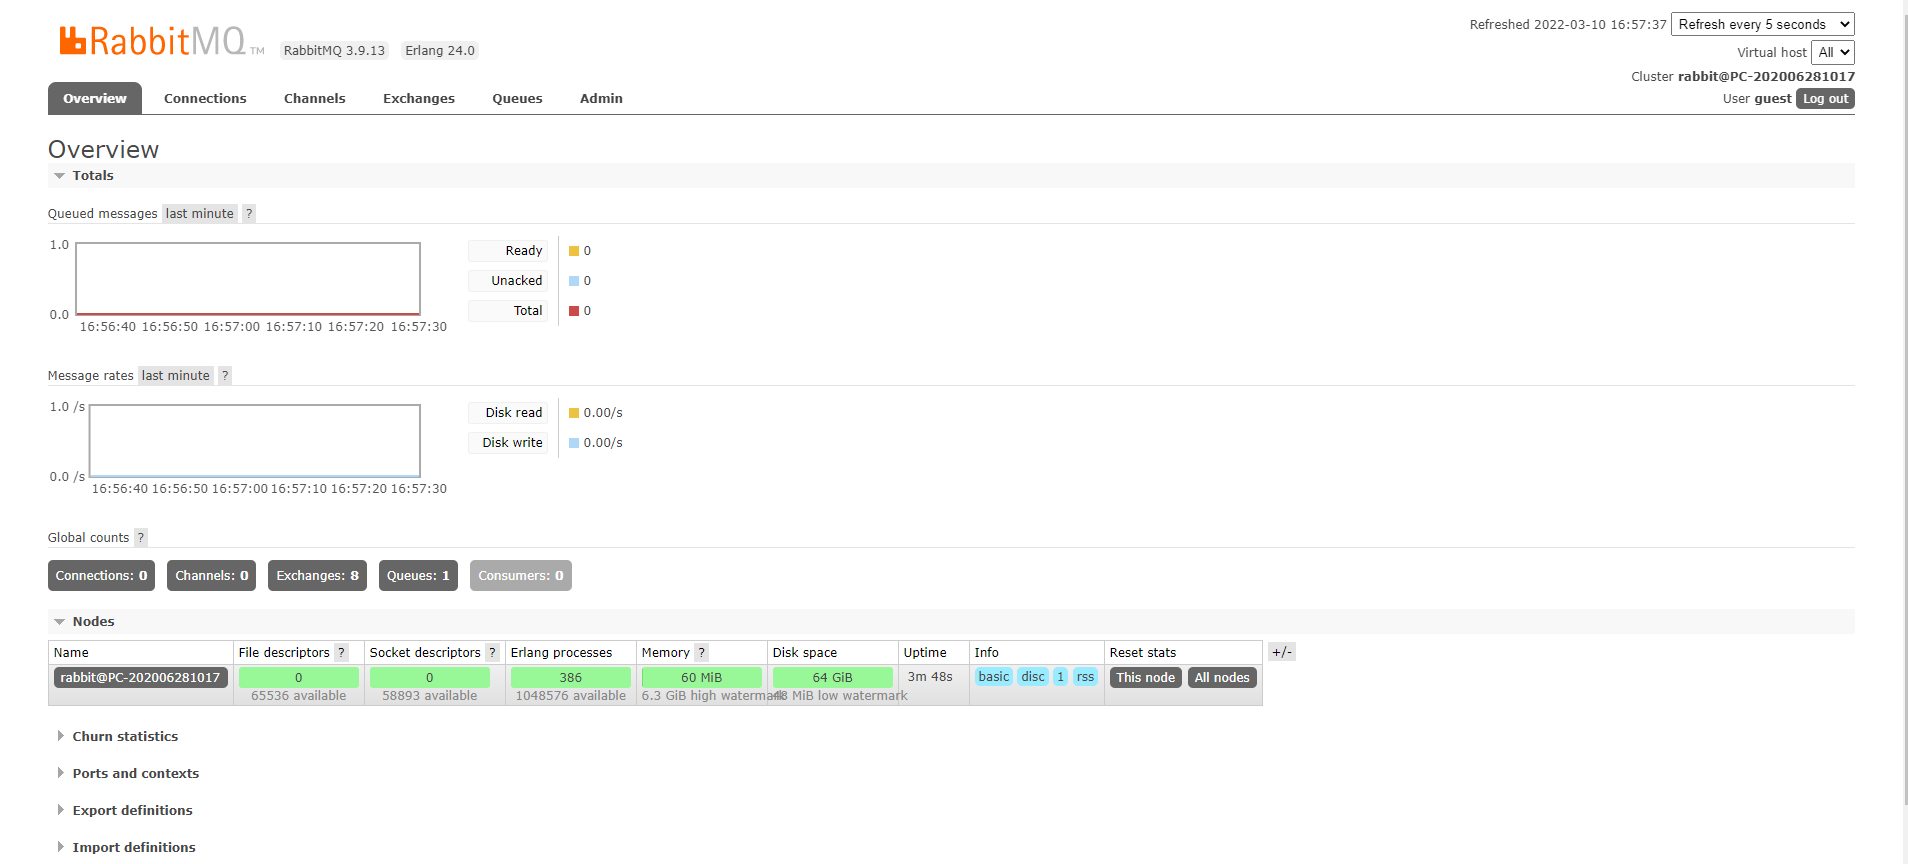Toggle node columns with +/- button
This screenshot has width=1908, height=864.
pyautogui.click(x=1282, y=652)
